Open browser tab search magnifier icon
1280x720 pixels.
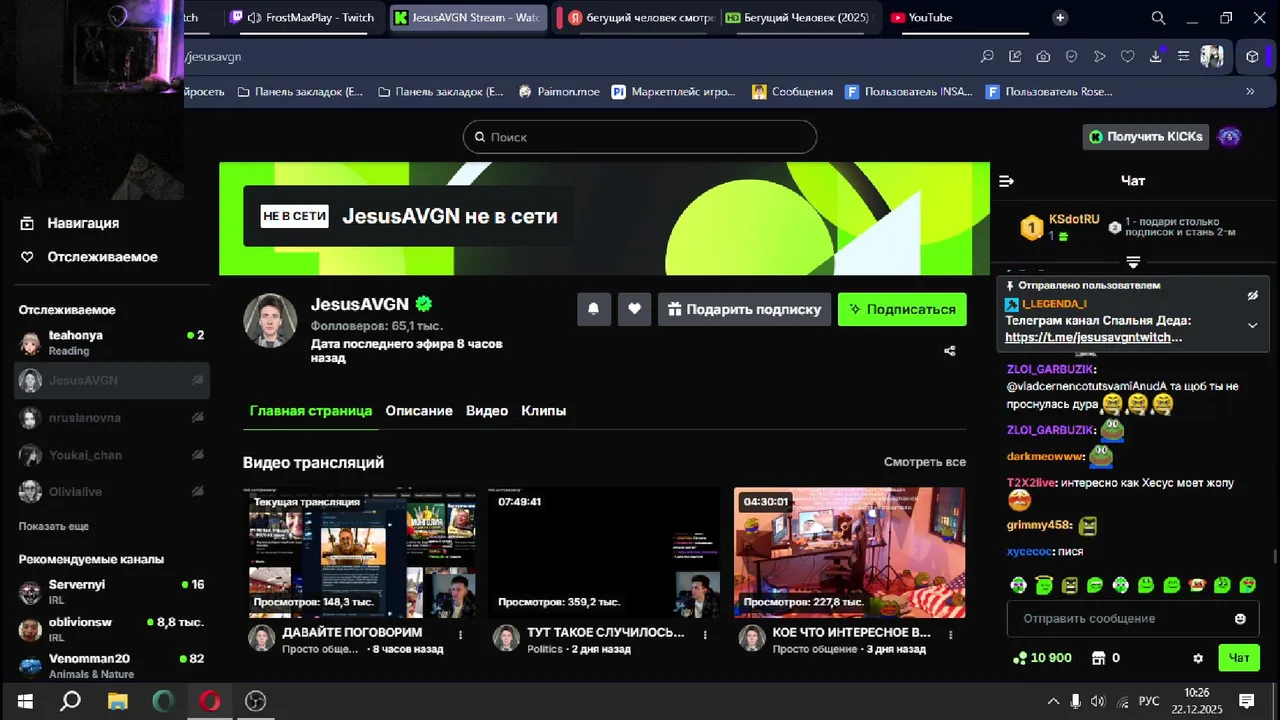pos(1158,18)
